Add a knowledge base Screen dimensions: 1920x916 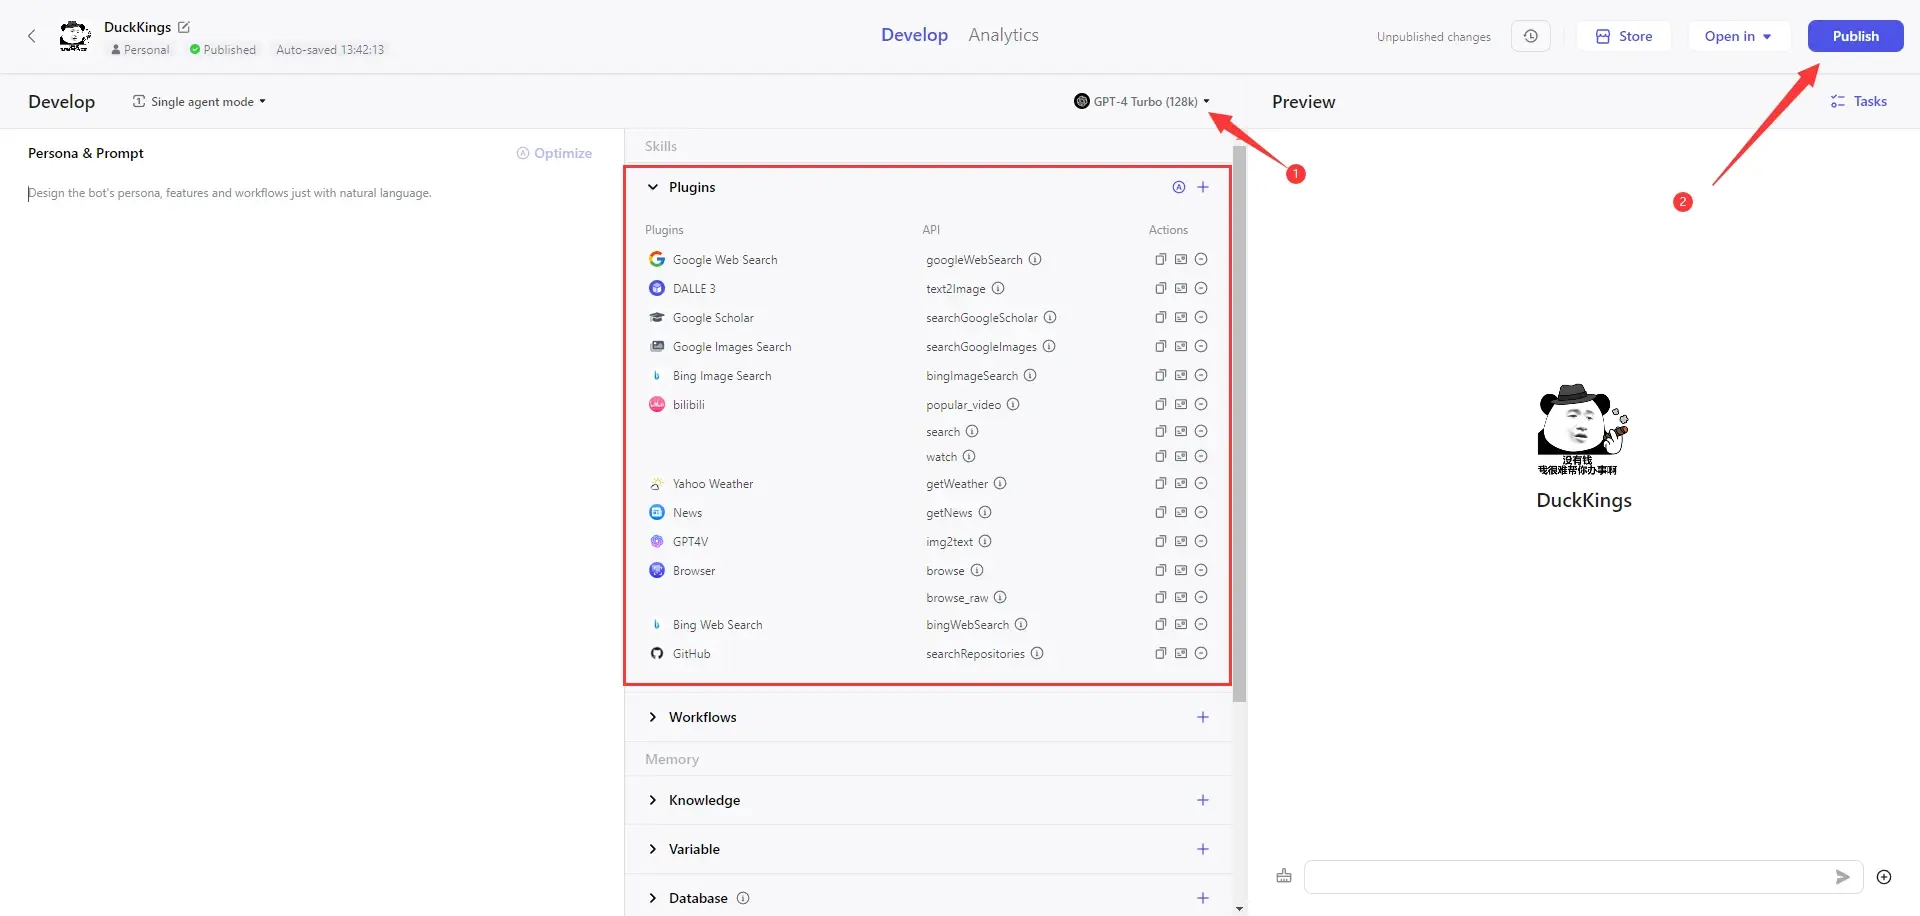[1203, 800]
